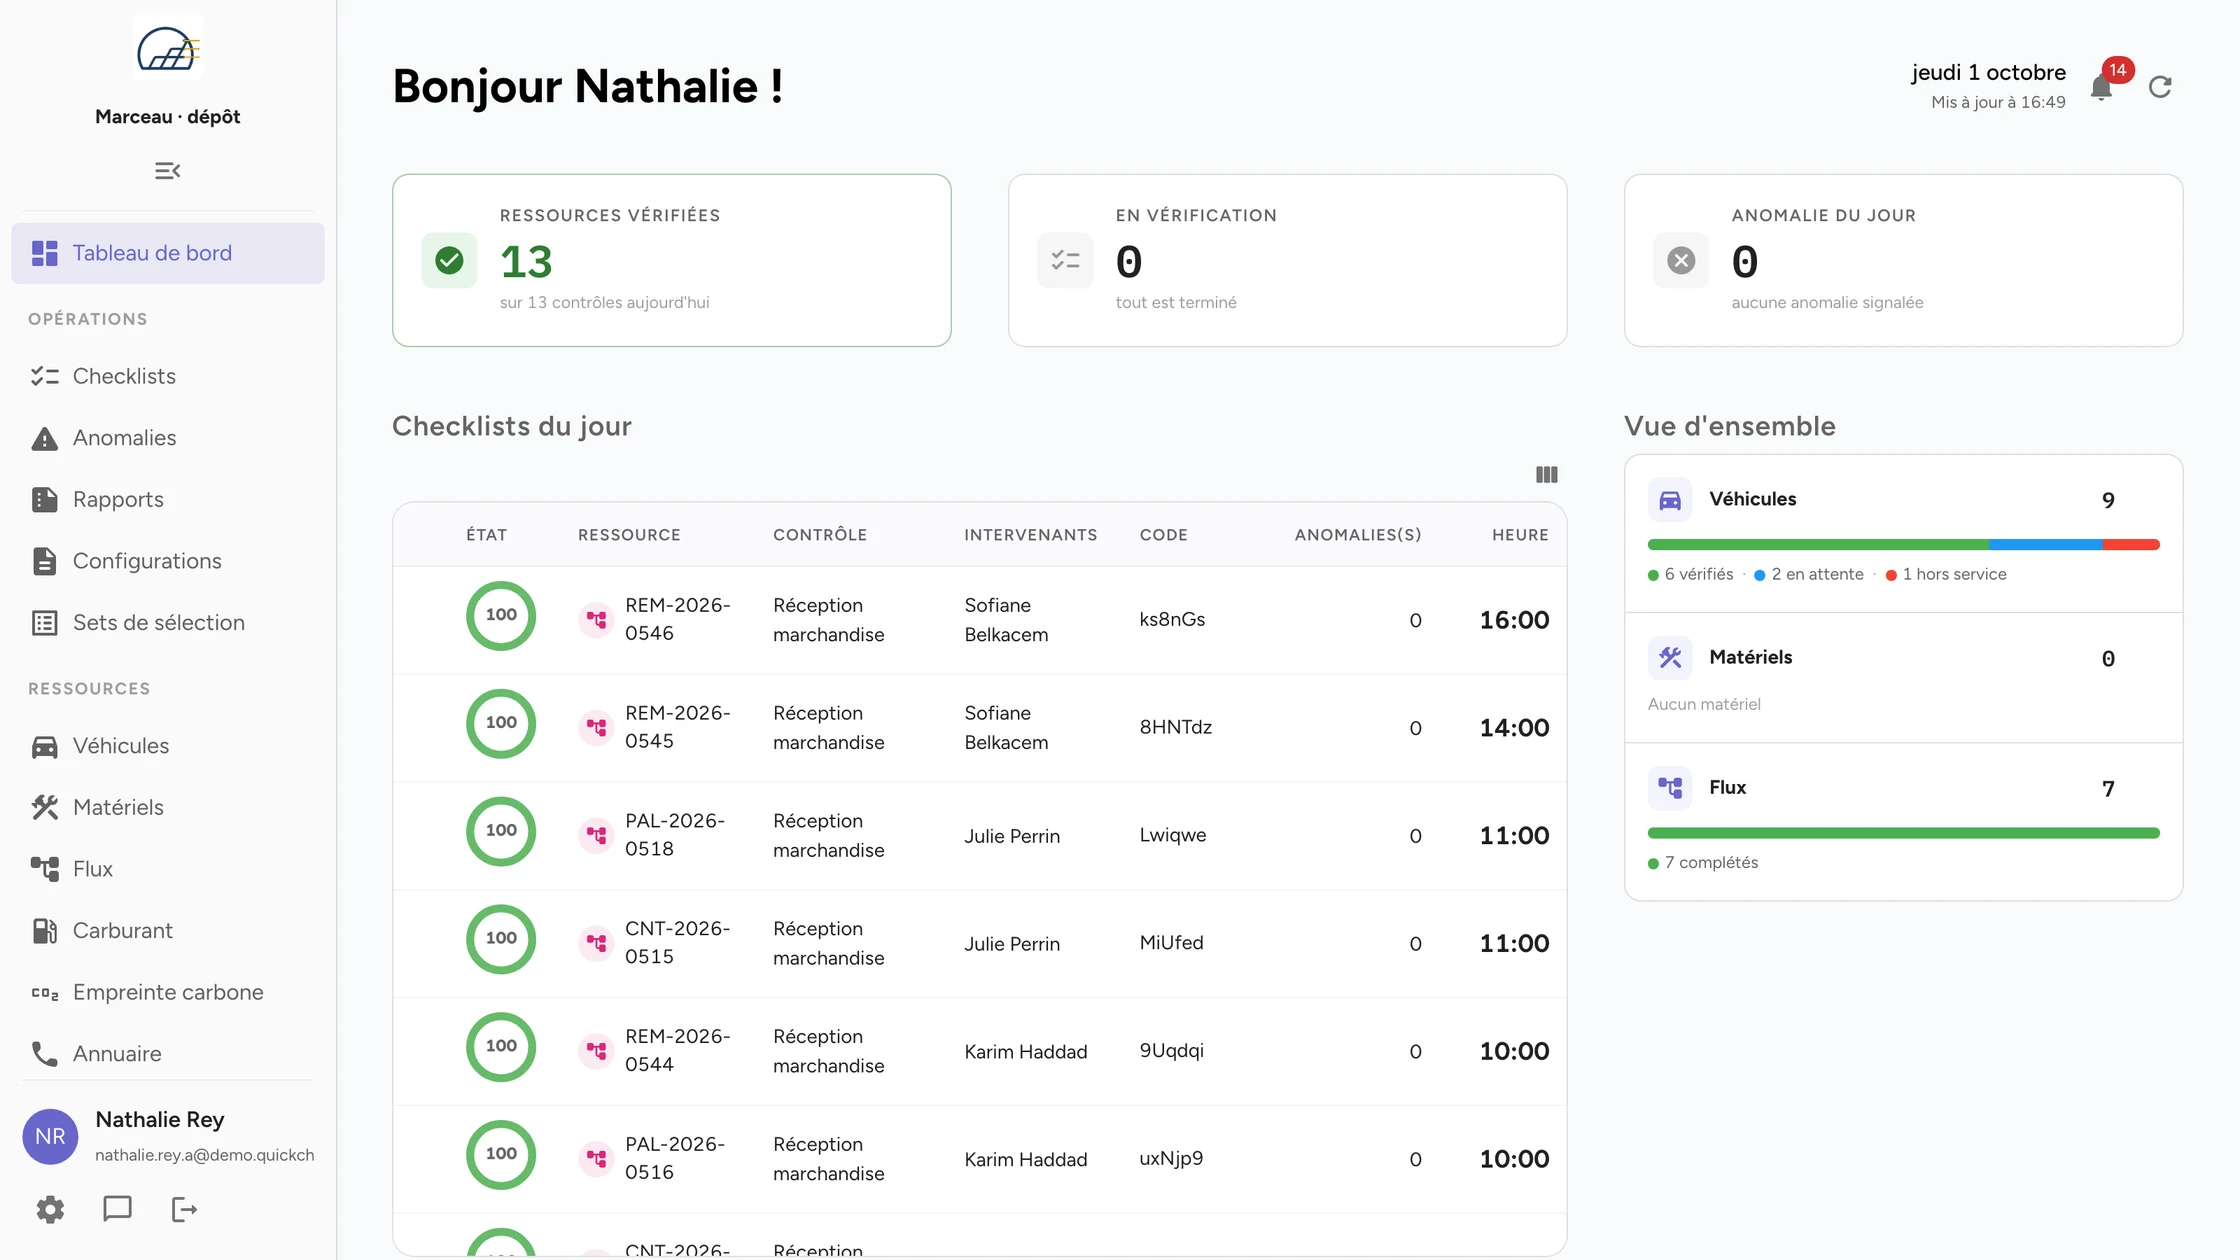Open Véhicules in sidebar resources
This screenshot has width=2240, height=1260.
click(168, 746)
